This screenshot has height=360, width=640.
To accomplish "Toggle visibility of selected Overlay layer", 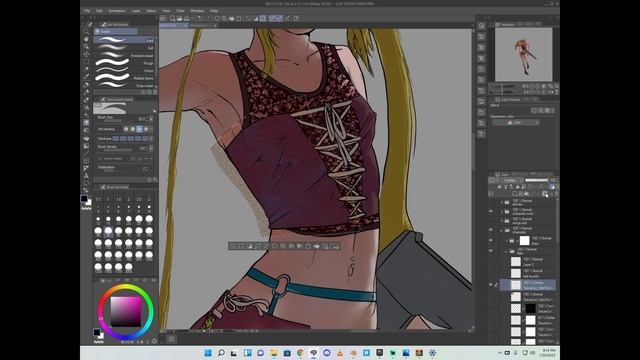I will click(491, 285).
